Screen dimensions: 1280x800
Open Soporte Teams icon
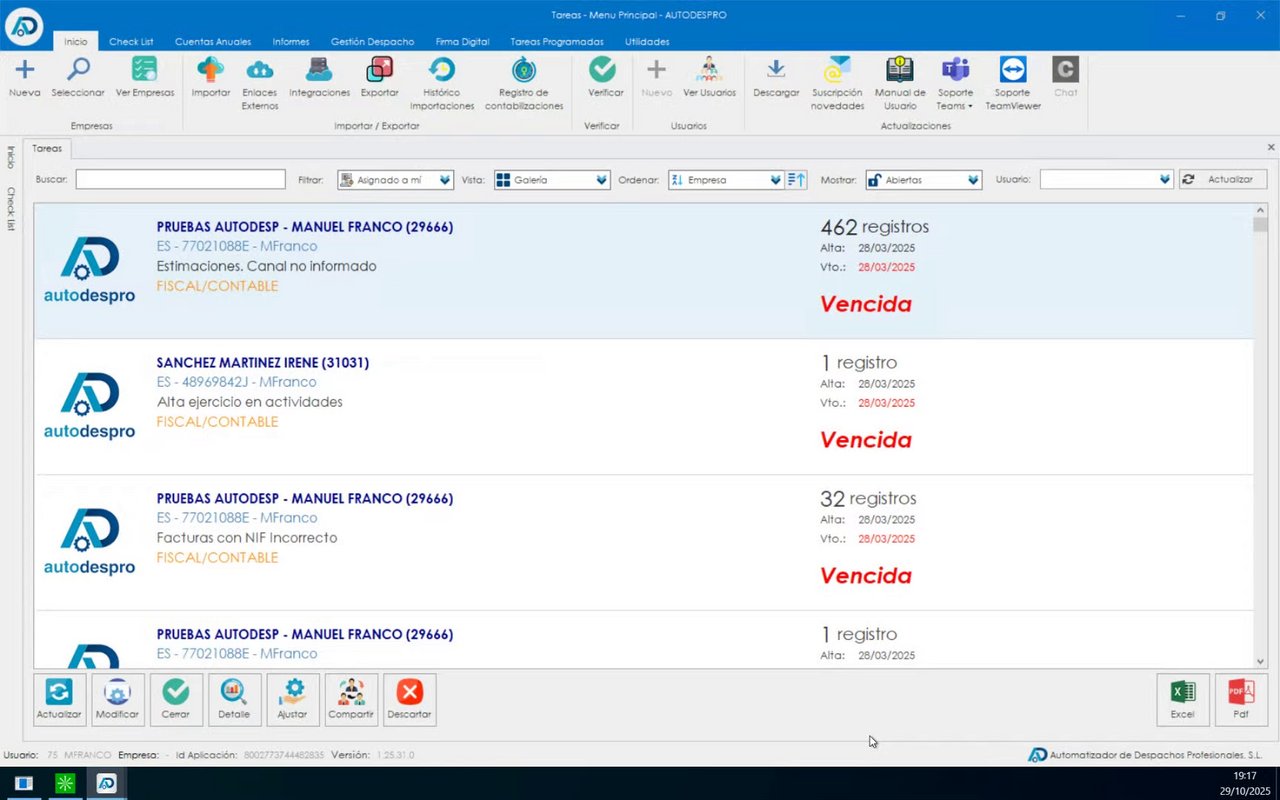point(955,70)
